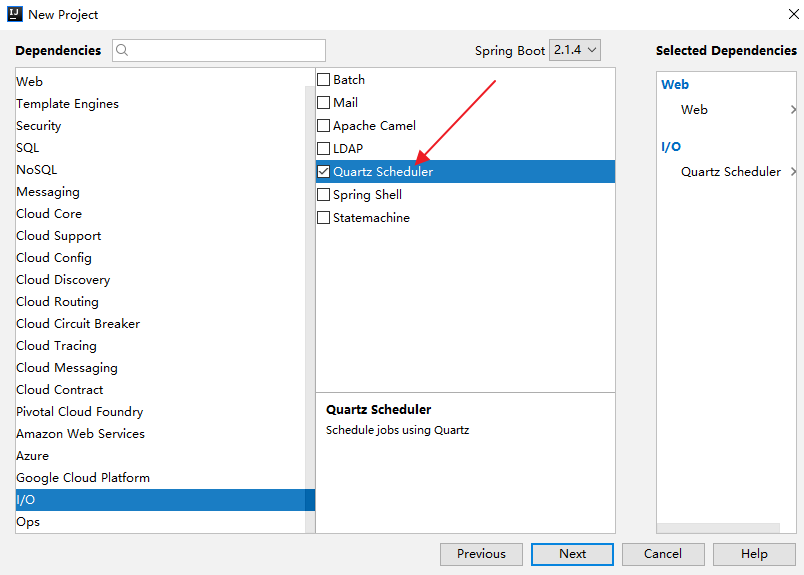Select the Quartz Scheduler row label

click(x=383, y=171)
